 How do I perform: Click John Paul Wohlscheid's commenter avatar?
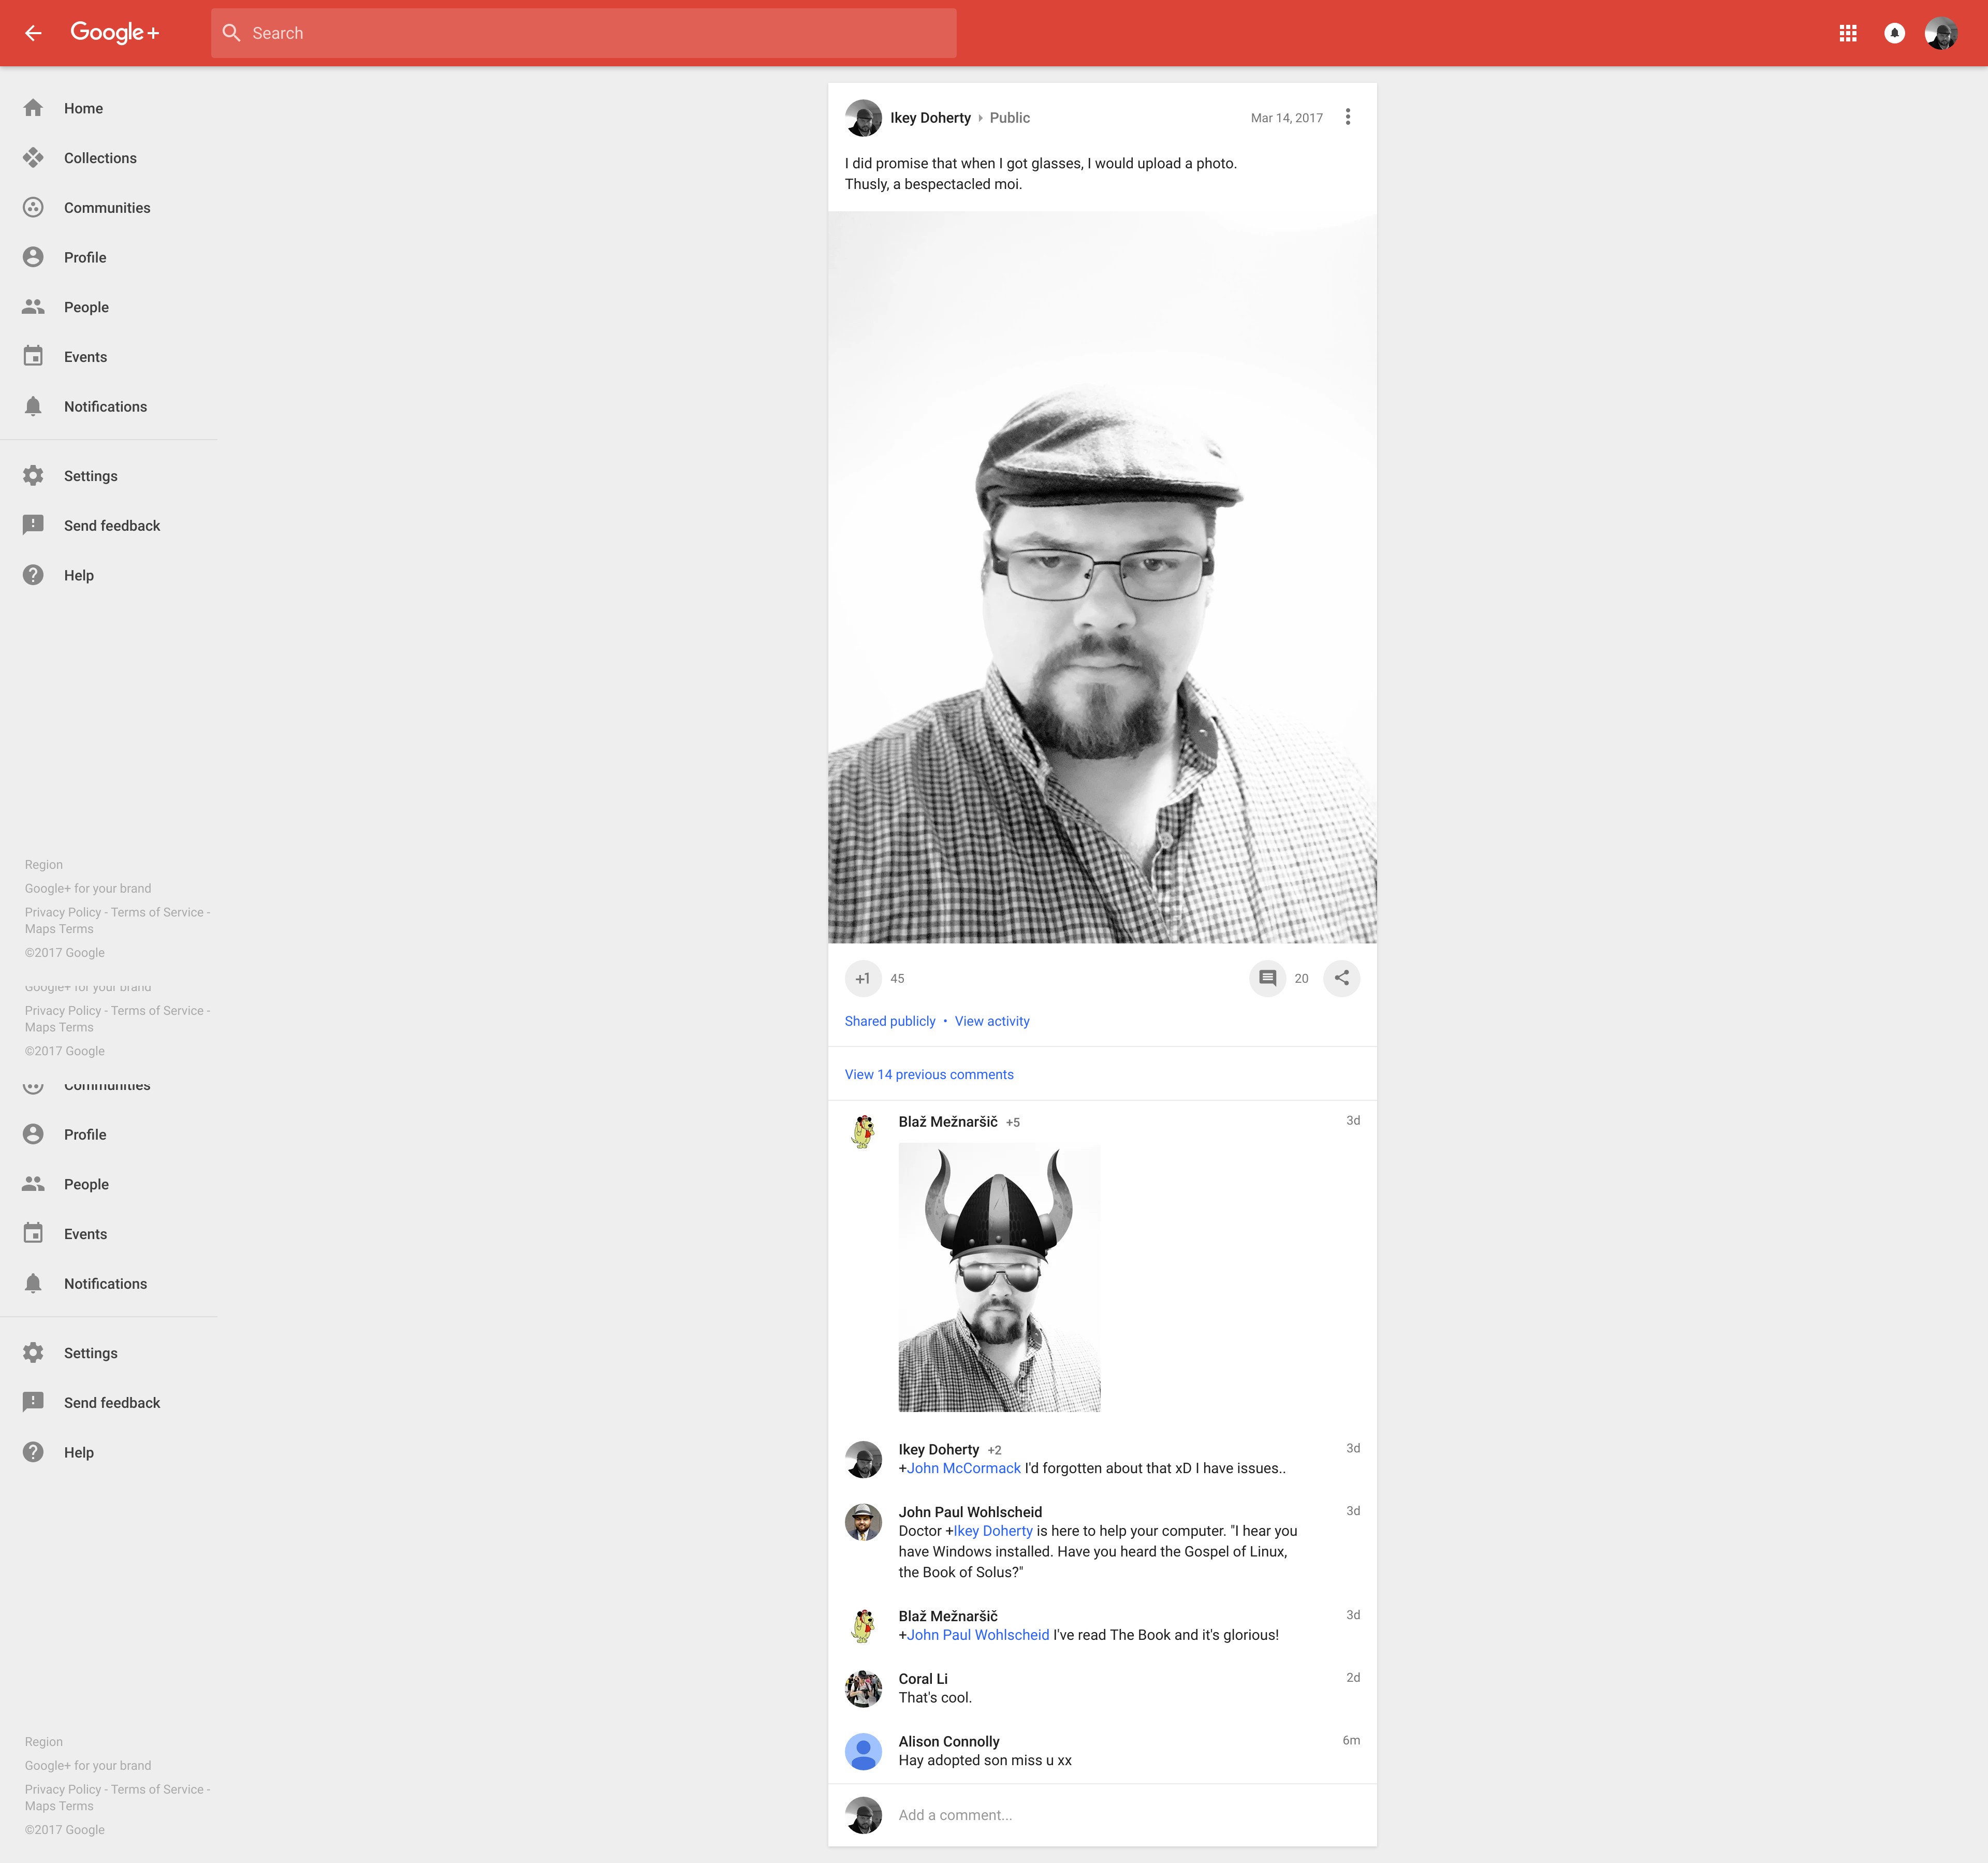863,1522
